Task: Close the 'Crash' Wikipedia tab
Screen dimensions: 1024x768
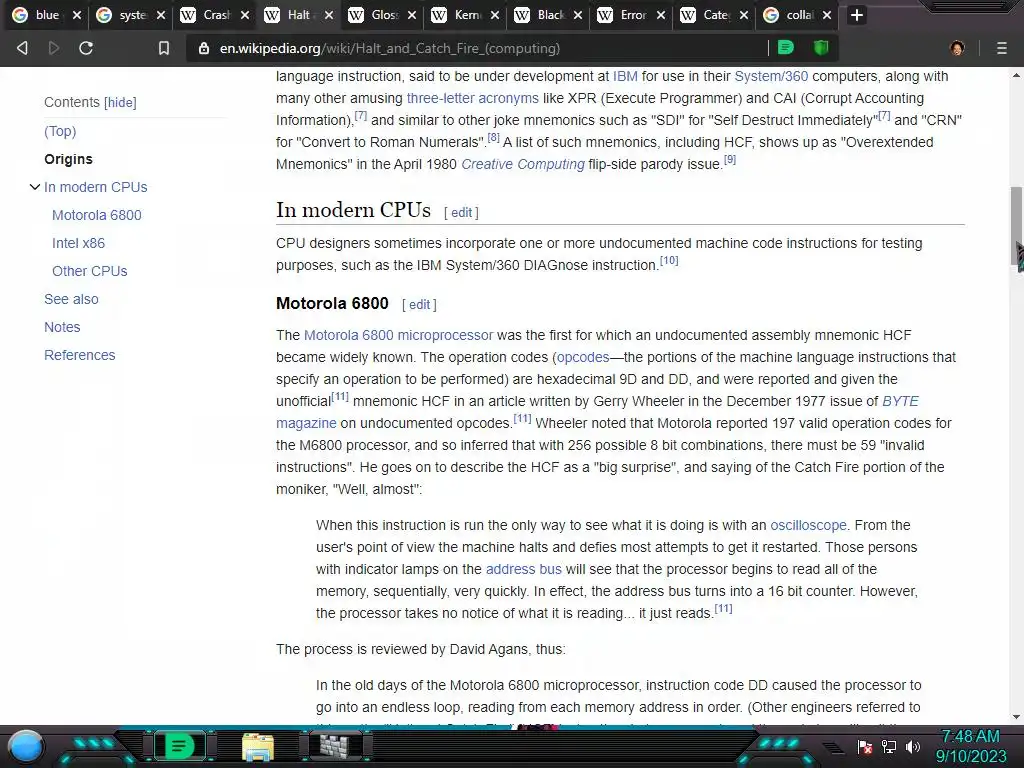Action: coord(245,15)
